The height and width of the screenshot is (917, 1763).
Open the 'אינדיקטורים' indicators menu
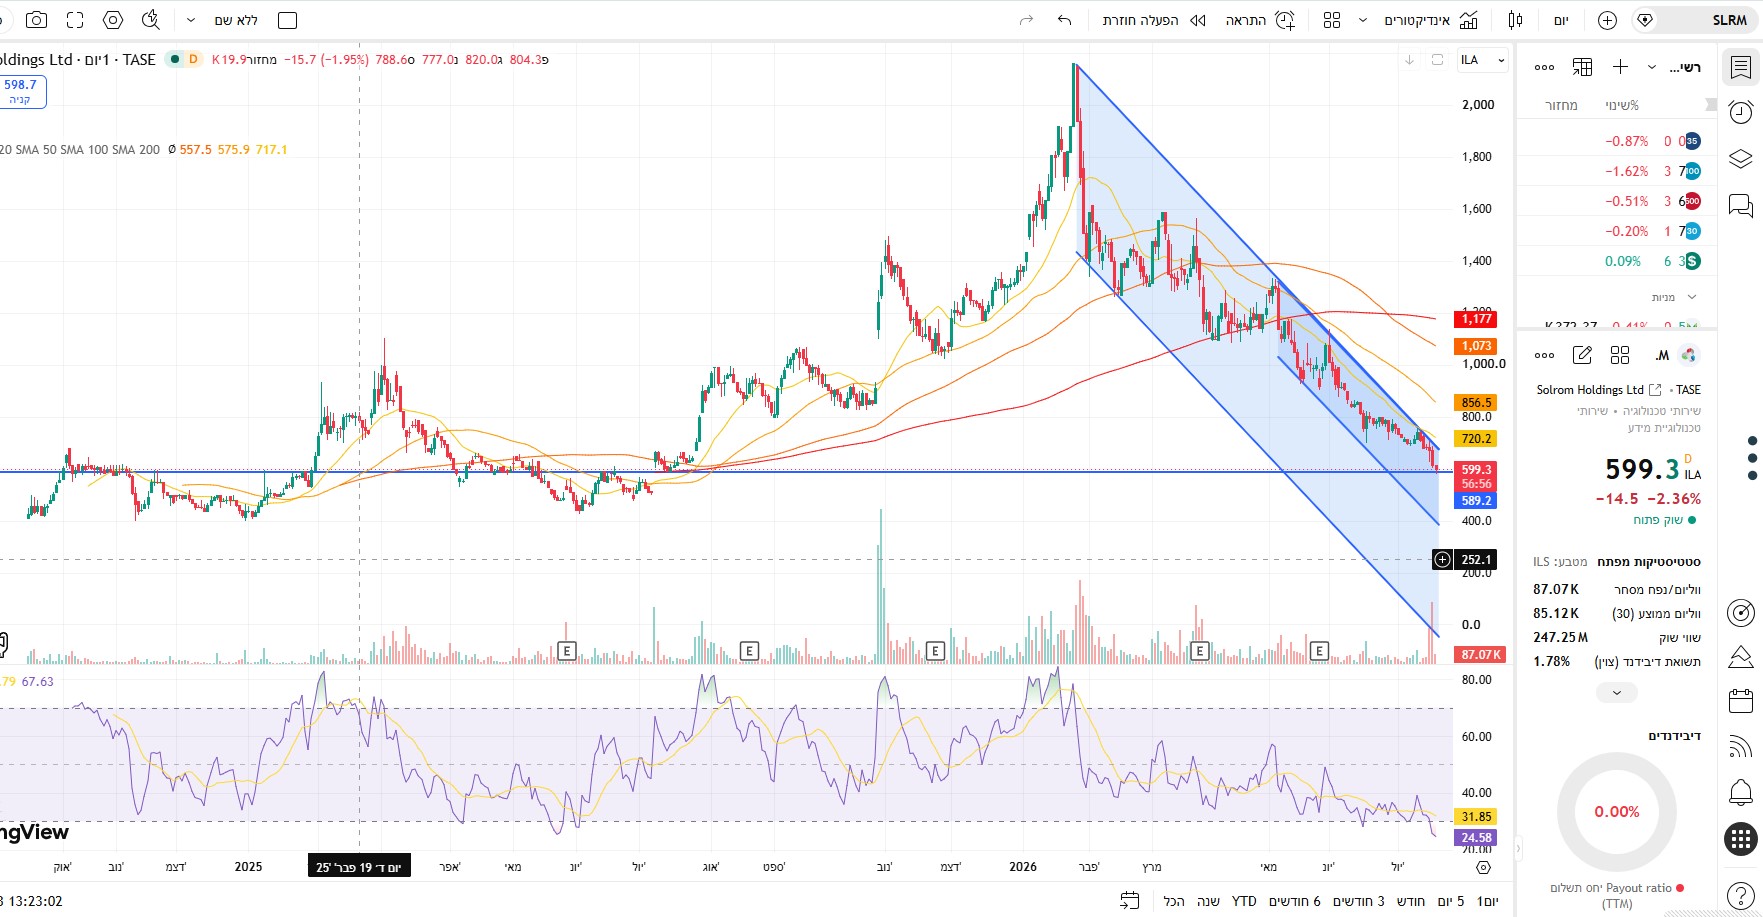[x=1430, y=20]
